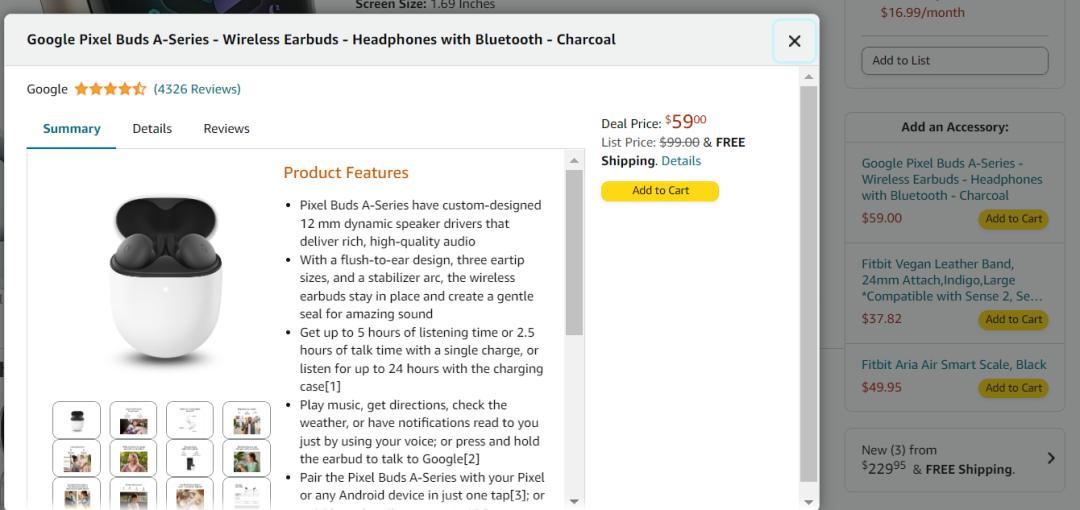Image resolution: width=1080 pixels, height=510 pixels.
Task: Click the popup's outer scrollbar up arrow
Action: point(809,76)
